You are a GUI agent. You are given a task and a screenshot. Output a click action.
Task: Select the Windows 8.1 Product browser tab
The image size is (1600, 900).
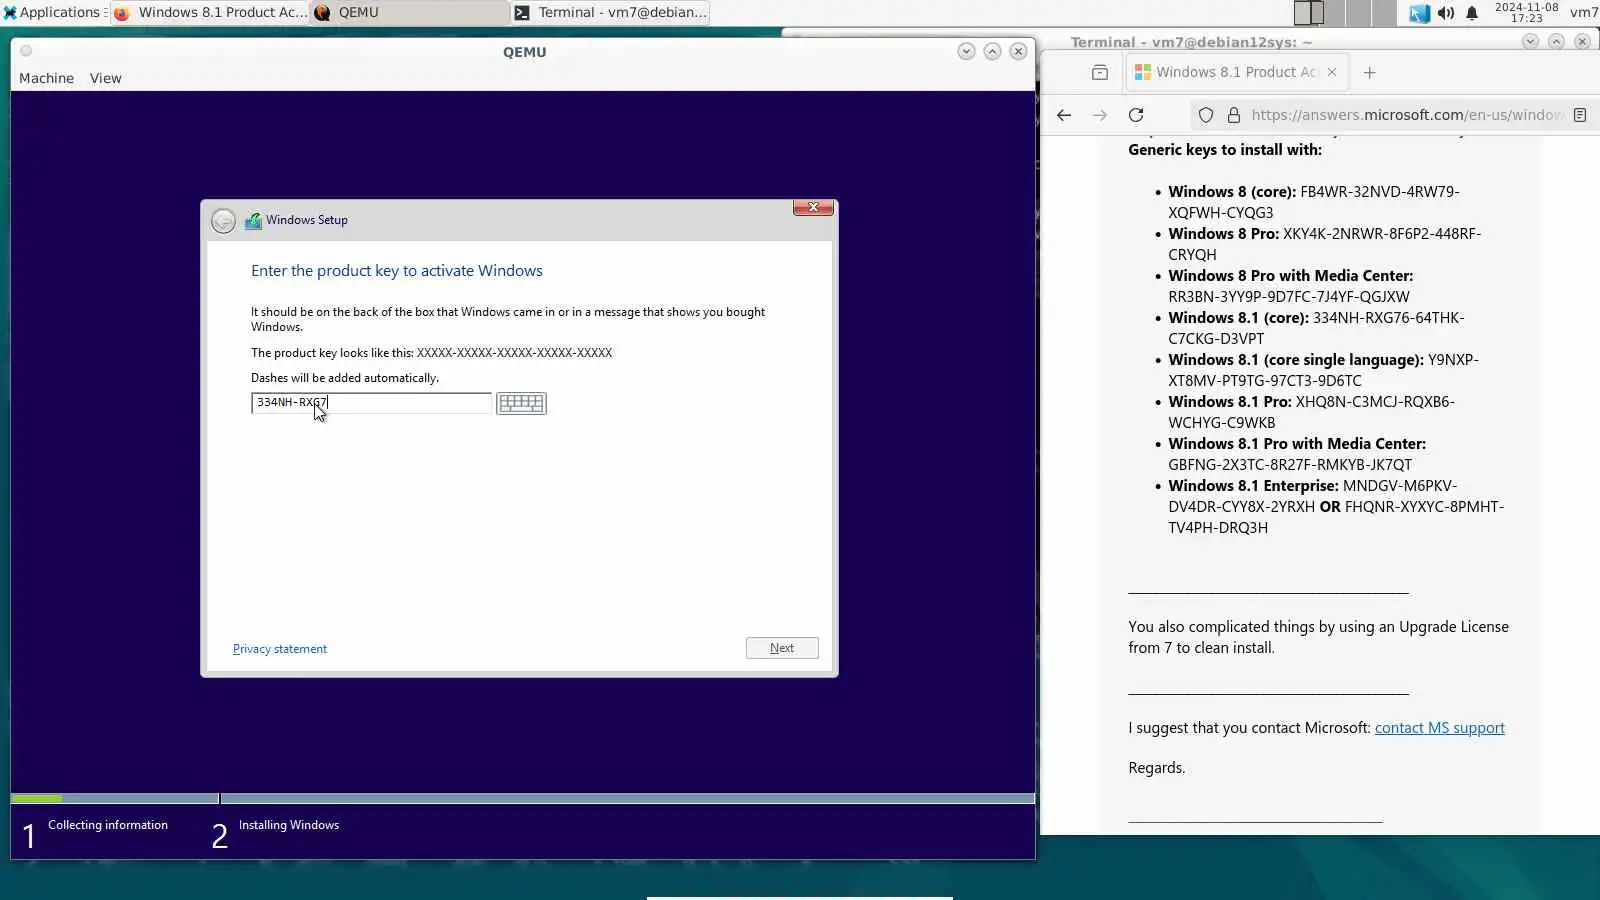[x=1237, y=72]
